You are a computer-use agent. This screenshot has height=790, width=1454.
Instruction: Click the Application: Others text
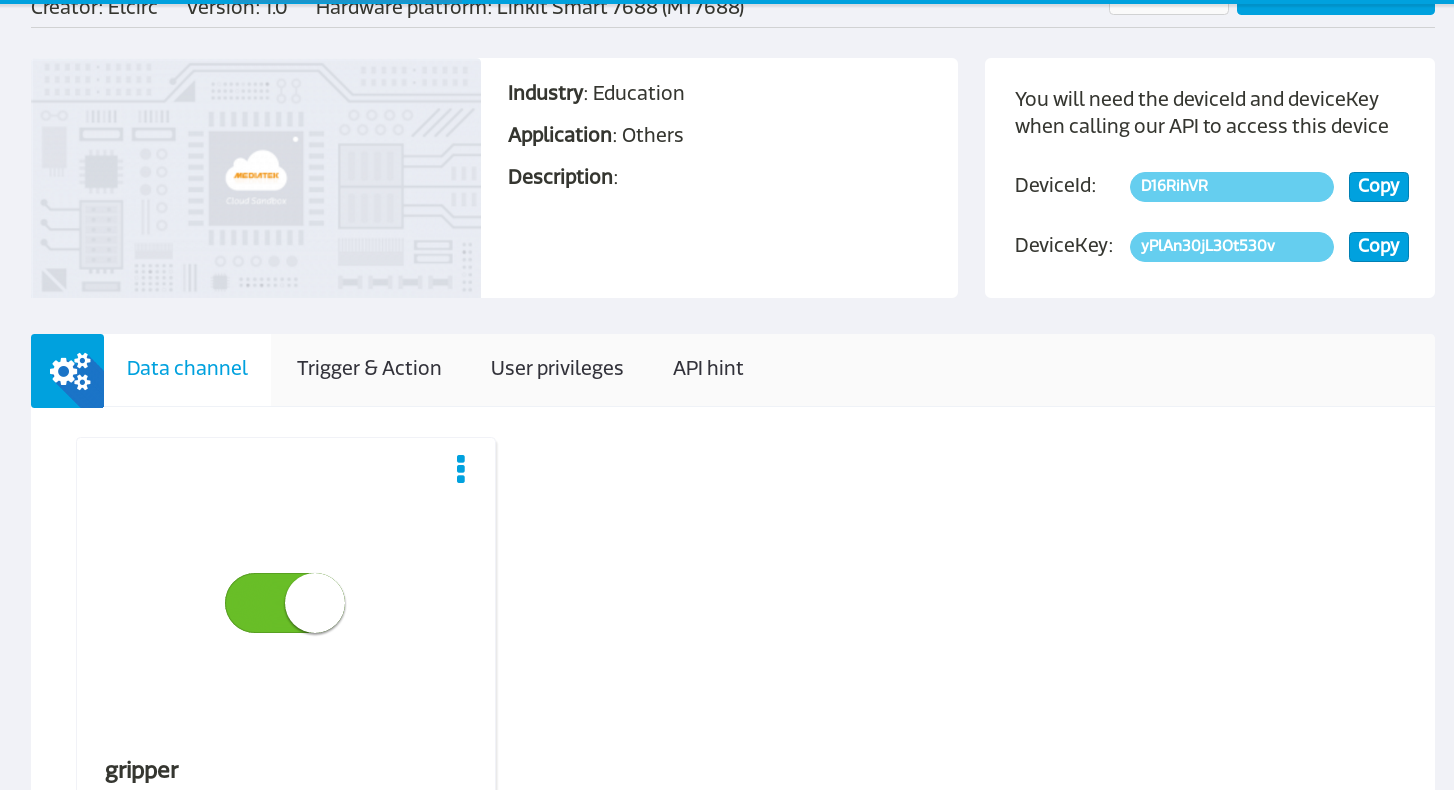(x=596, y=135)
